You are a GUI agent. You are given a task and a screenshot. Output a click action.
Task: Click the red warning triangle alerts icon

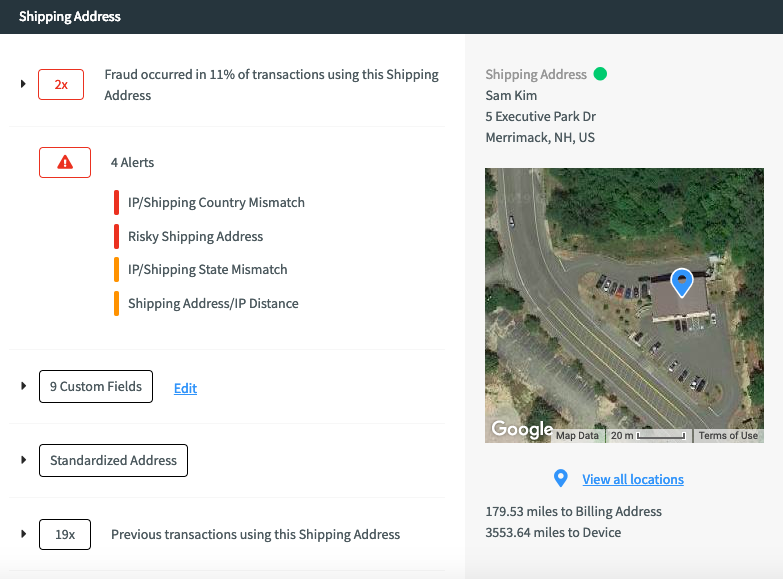tap(65, 162)
